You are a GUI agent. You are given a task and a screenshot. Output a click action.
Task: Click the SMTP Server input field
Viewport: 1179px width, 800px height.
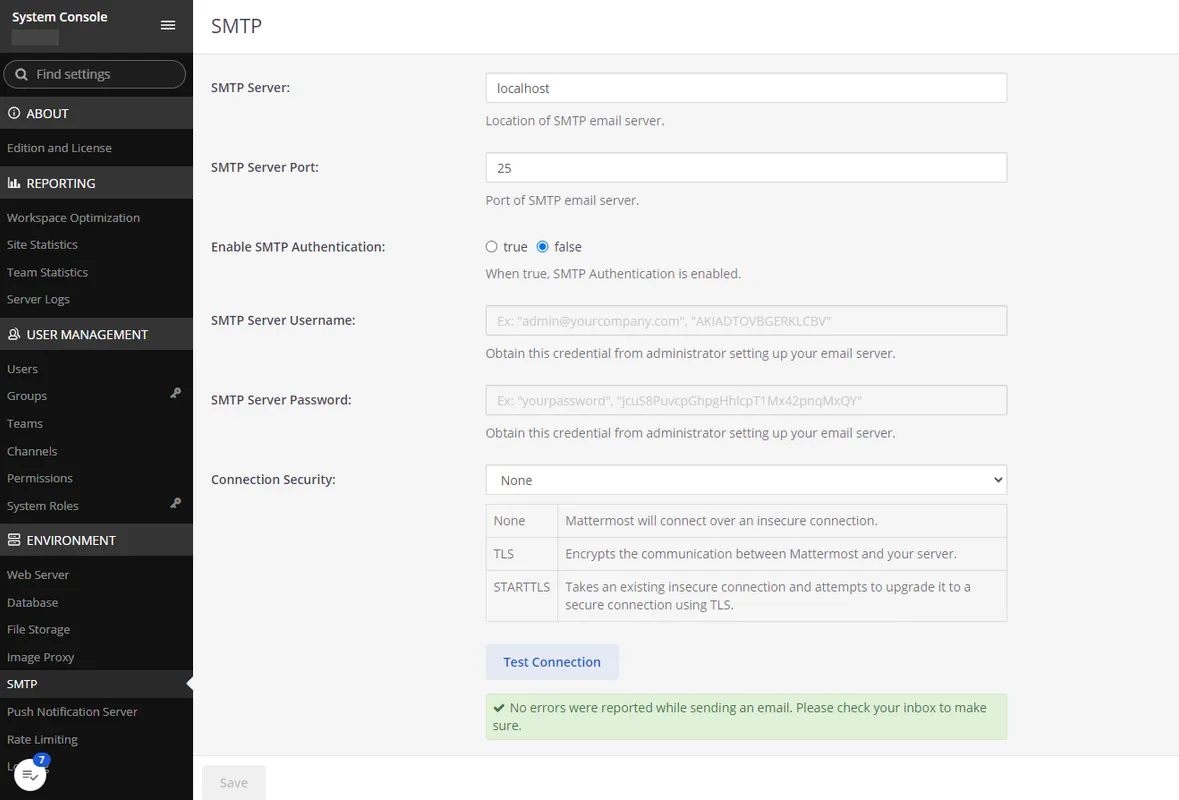coord(746,88)
